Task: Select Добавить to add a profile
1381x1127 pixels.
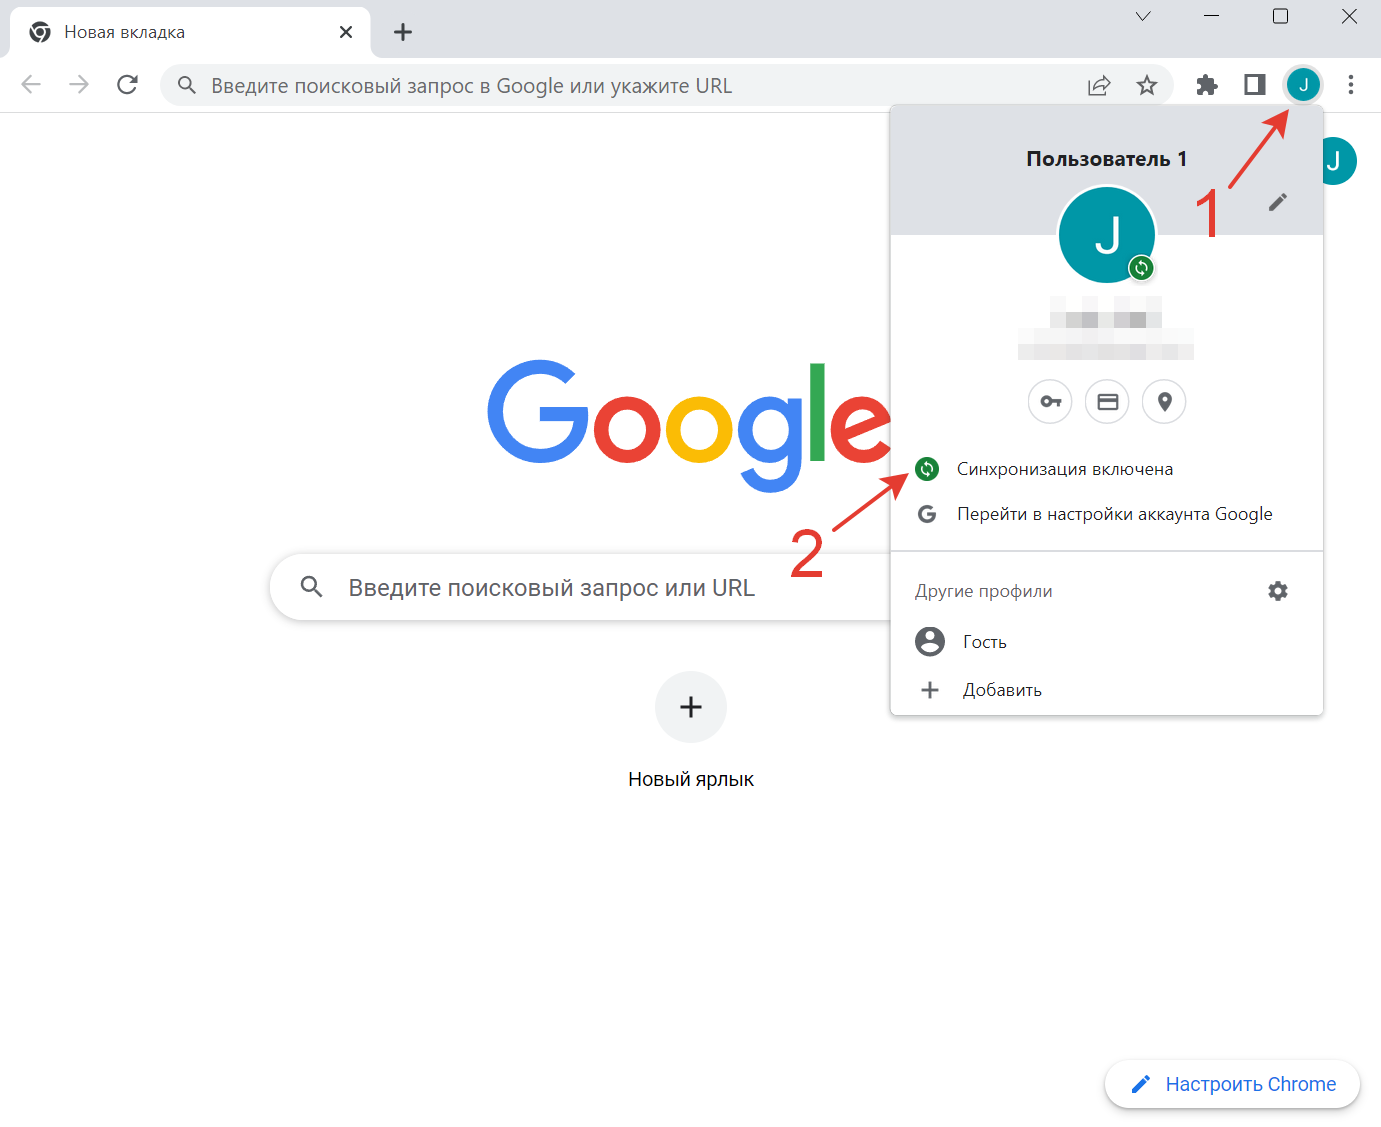Action: coord(1107,690)
